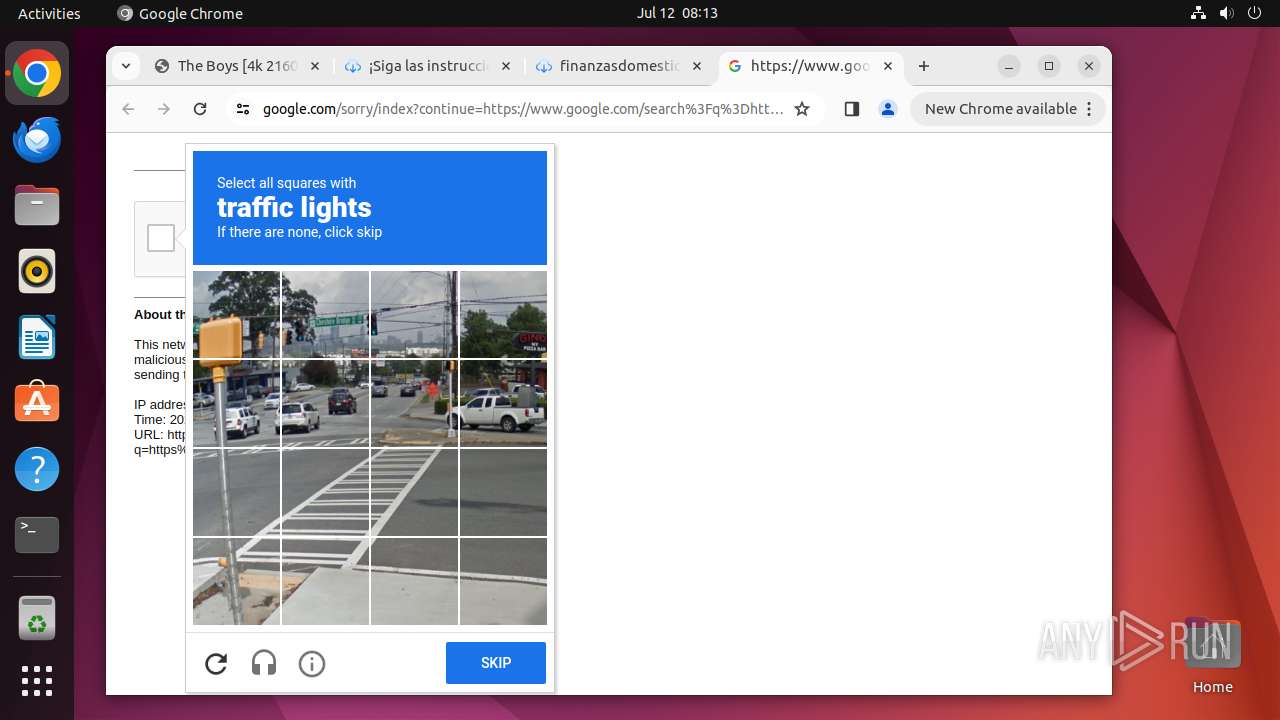The width and height of the screenshot is (1280, 720).
Task: Open the network status icon in system tray
Action: (x=1199, y=13)
